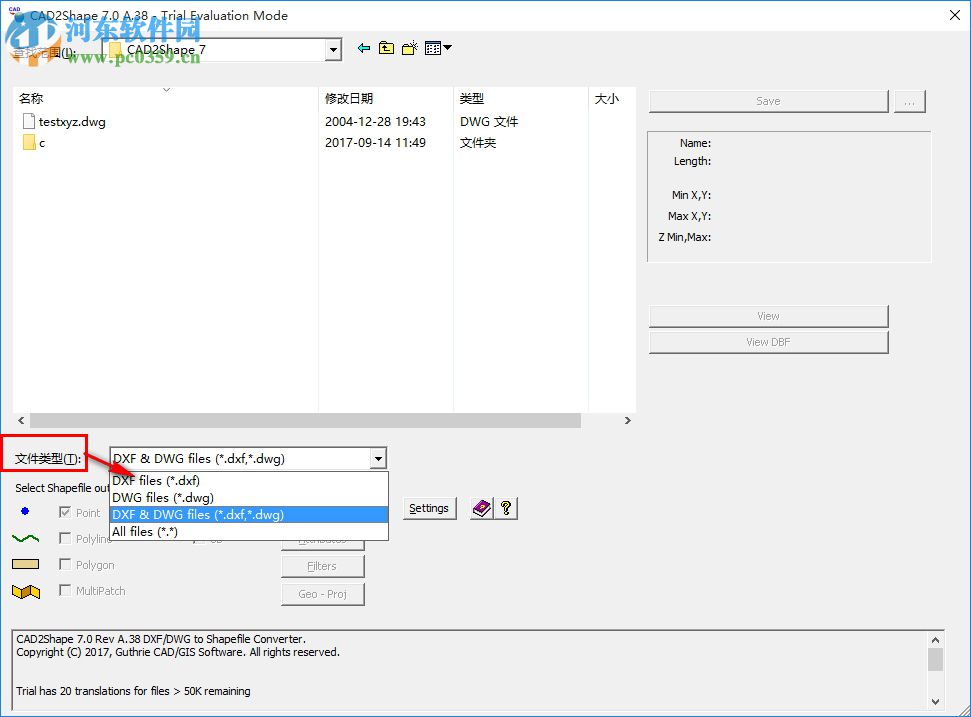Create a new folder using the toolbar icon
The image size is (971, 717).
tap(409, 47)
